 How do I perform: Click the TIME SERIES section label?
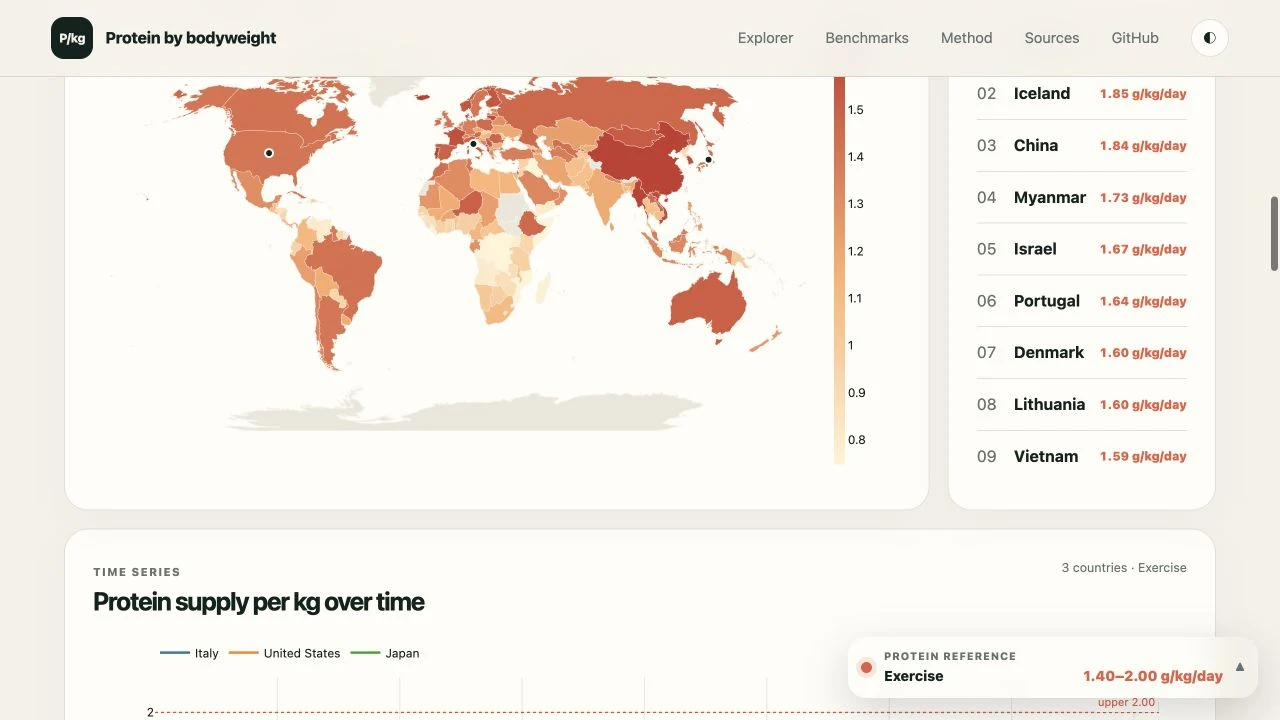pyautogui.click(x=137, y=572)
